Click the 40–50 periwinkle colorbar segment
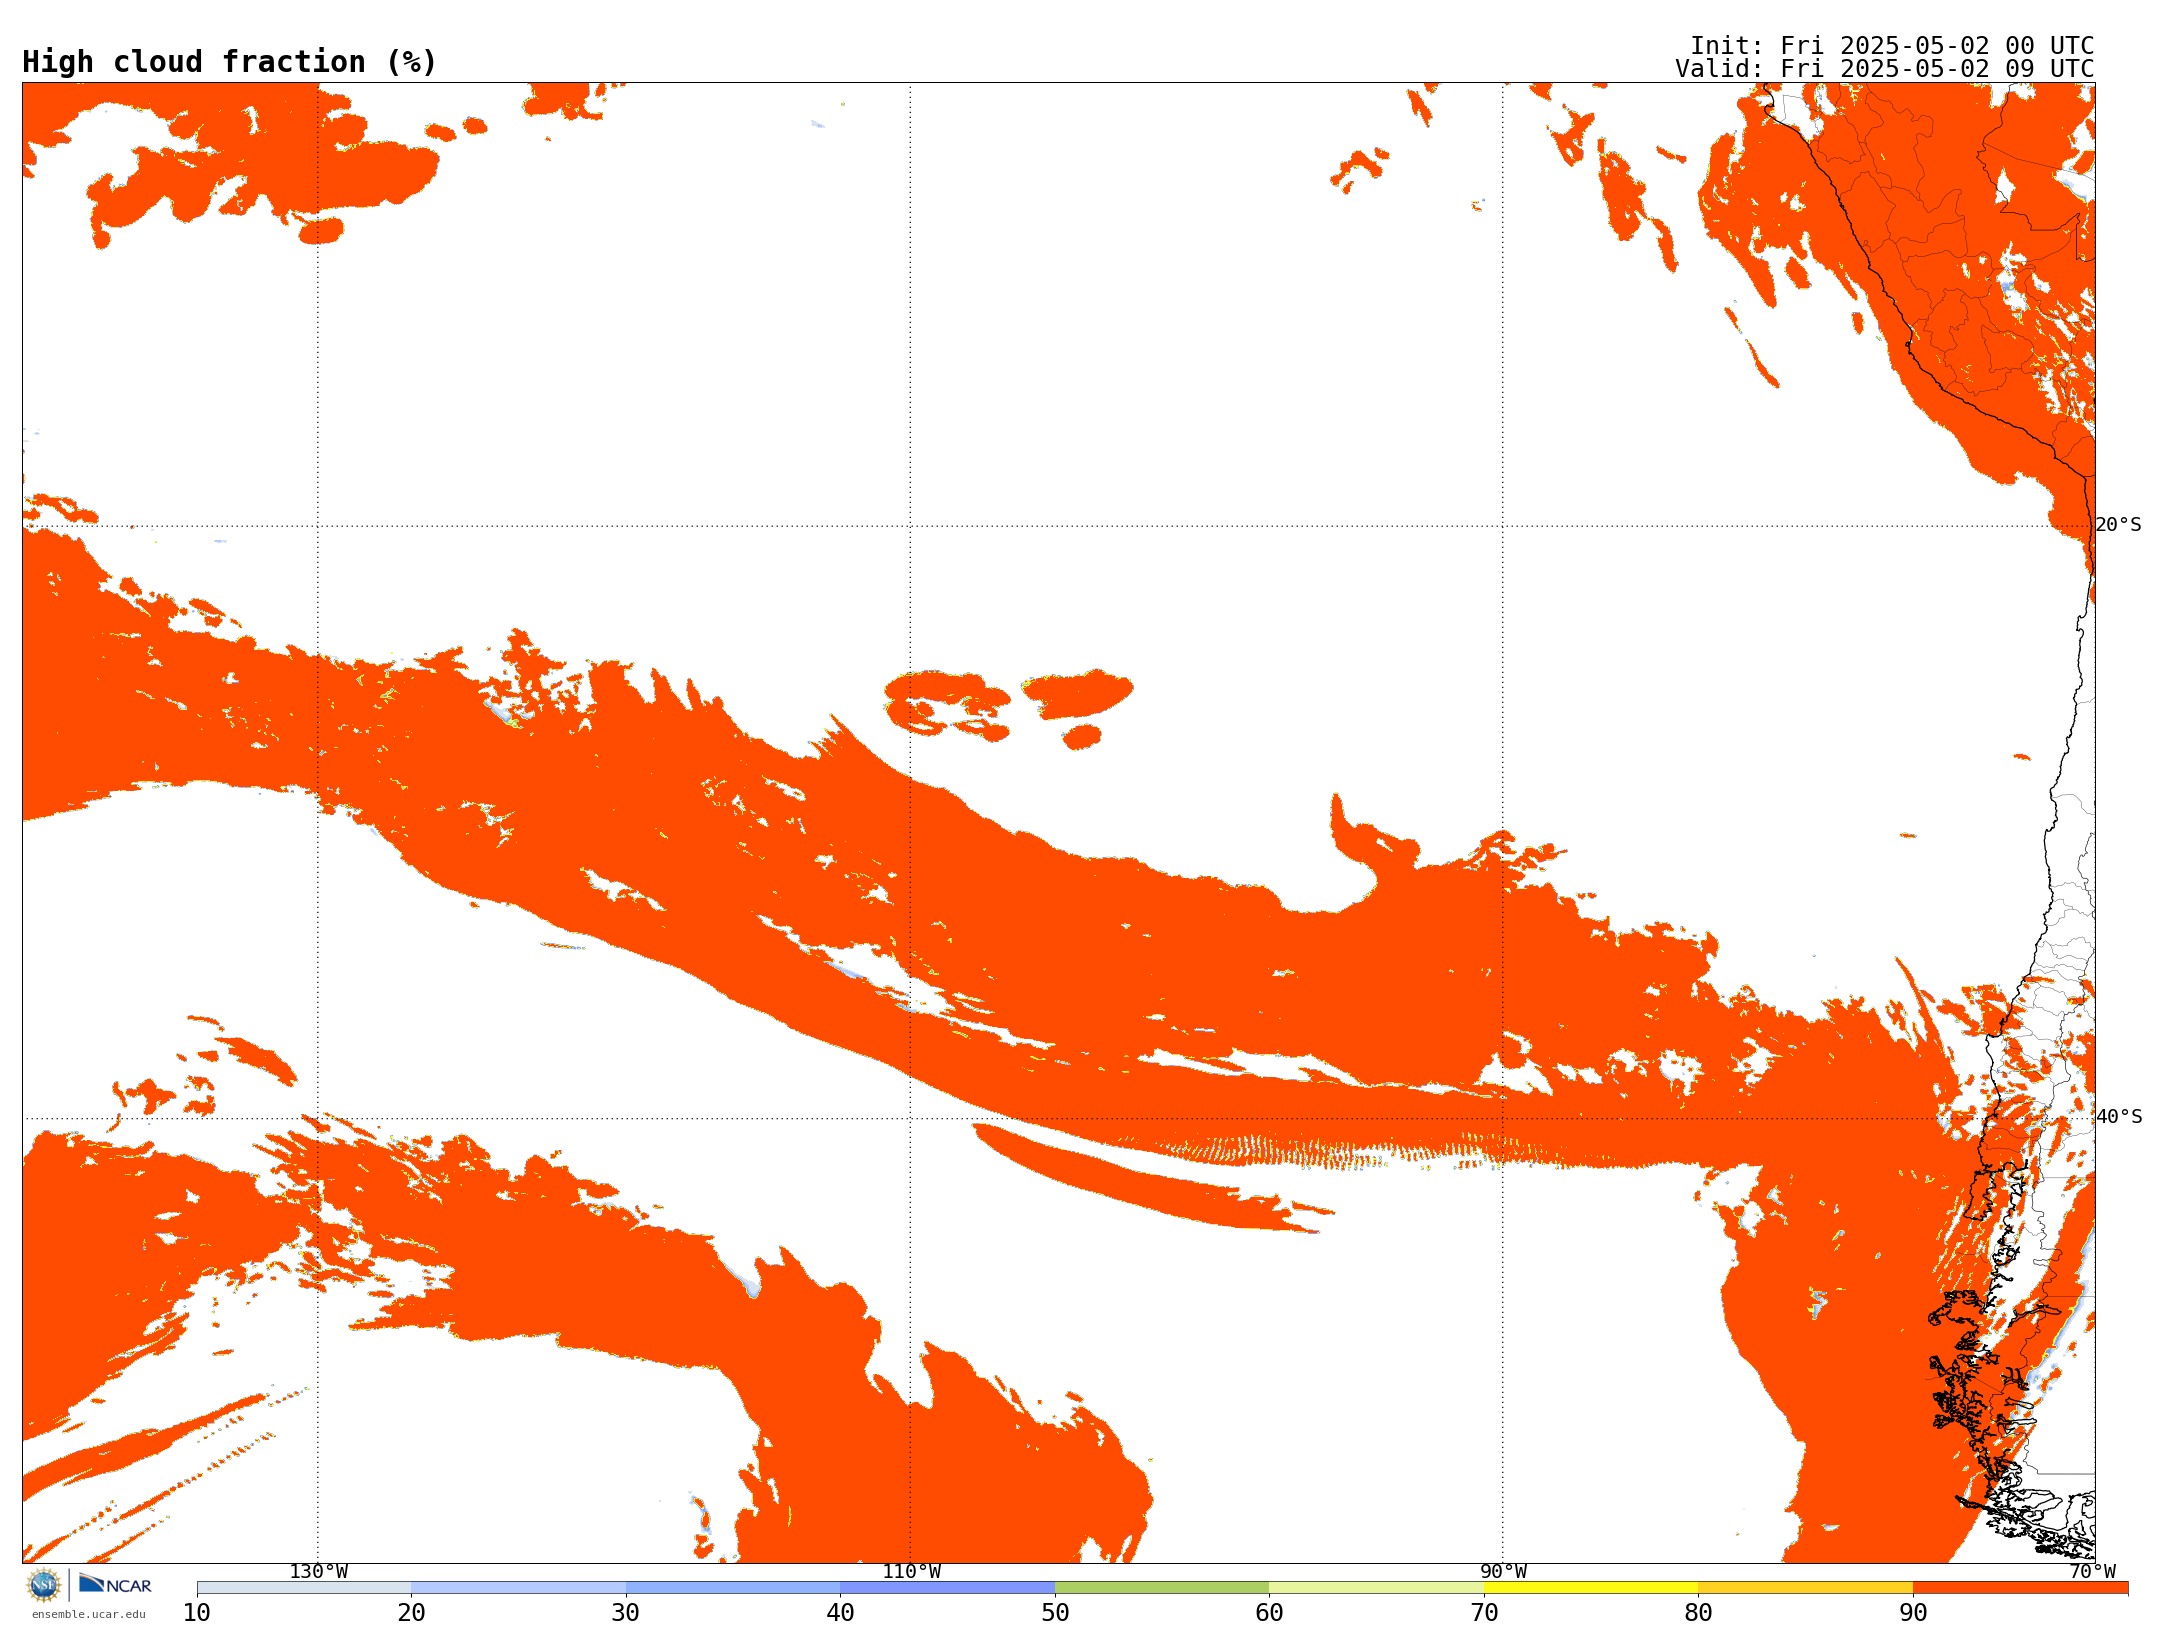Image resolution: width=2160 pixels, height=1626 pixels. click(947, 1588)
